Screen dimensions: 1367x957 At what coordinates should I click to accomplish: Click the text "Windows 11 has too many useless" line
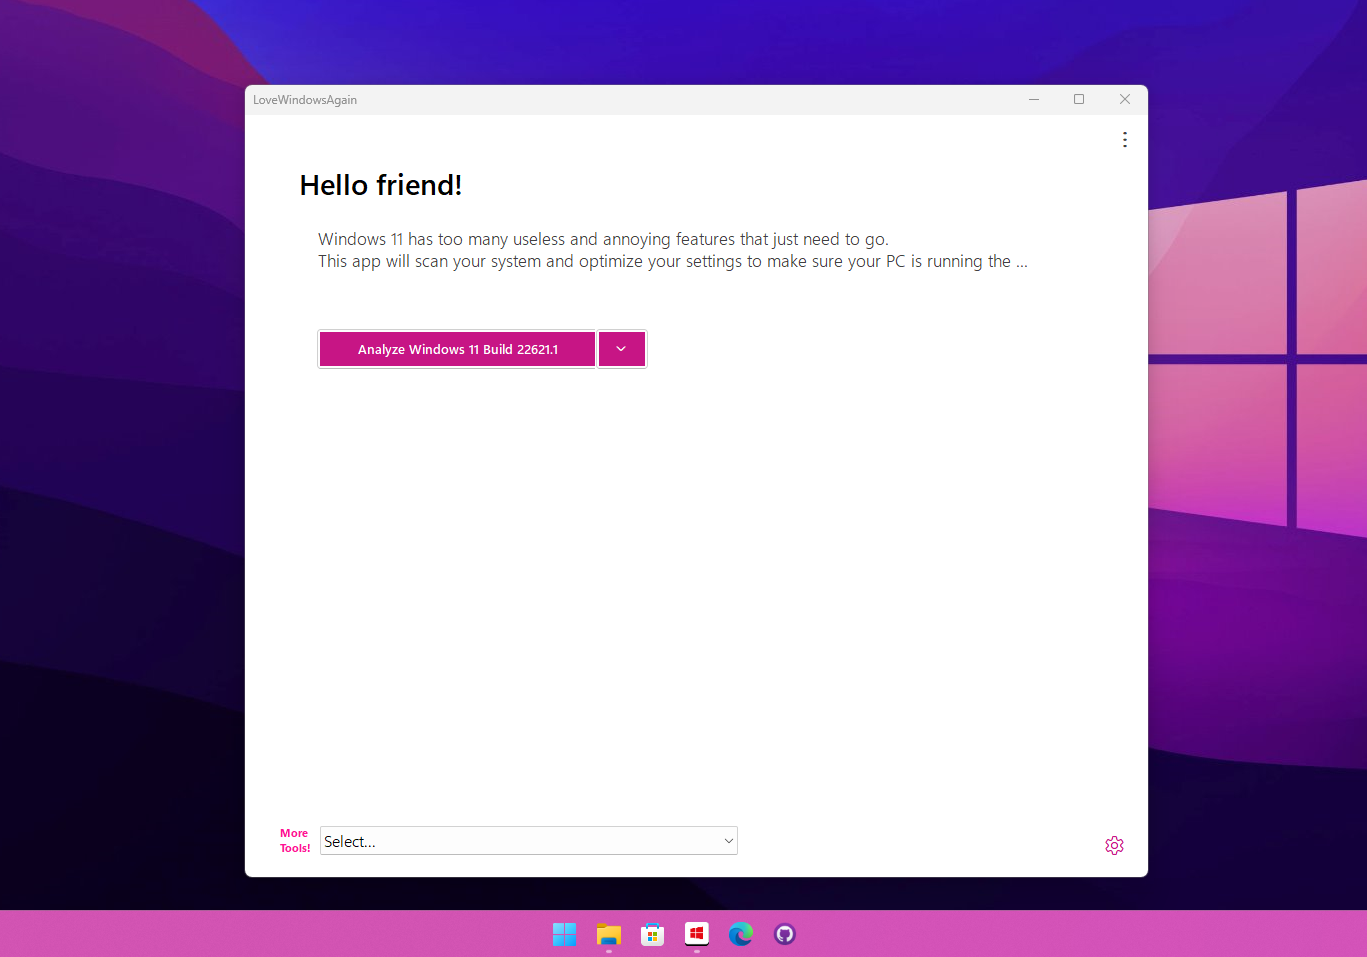pos(603,239)
